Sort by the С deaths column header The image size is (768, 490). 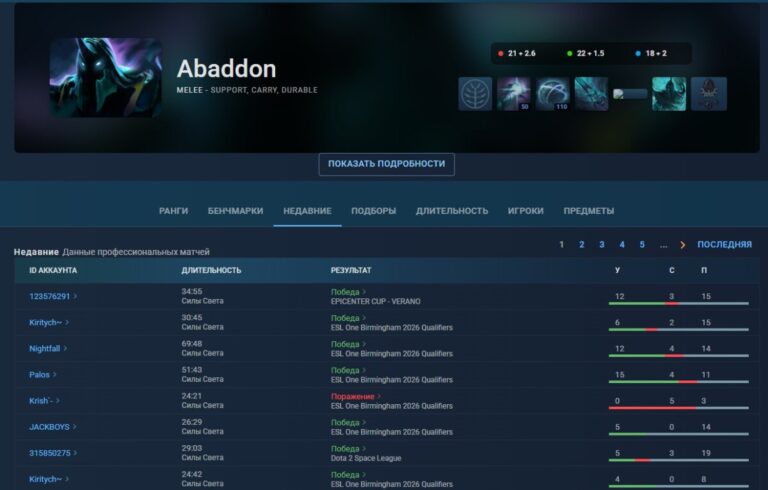672,270
